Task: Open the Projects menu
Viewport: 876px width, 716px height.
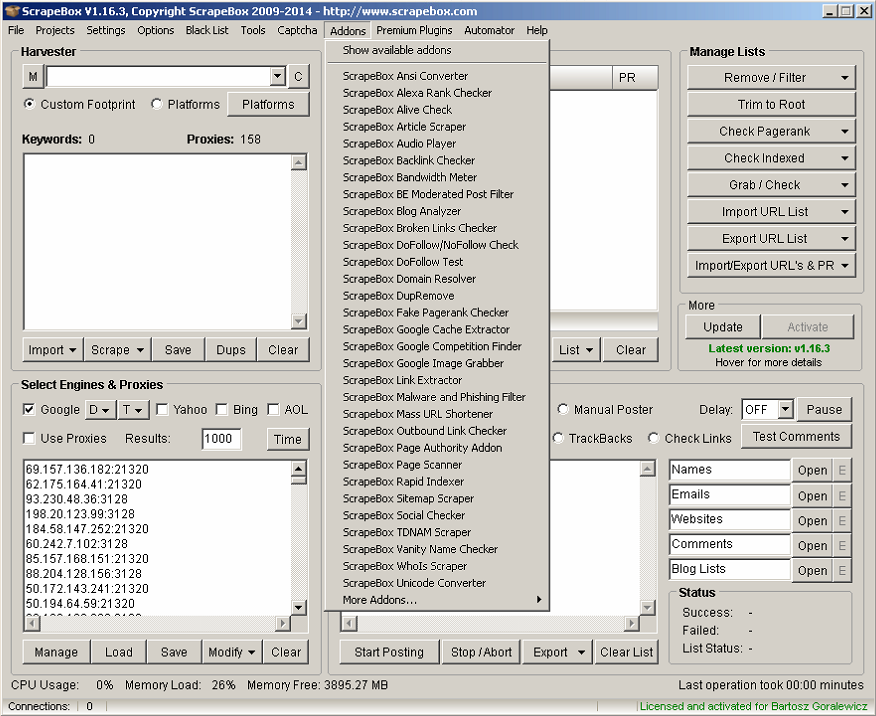Action: click(55, 30)
